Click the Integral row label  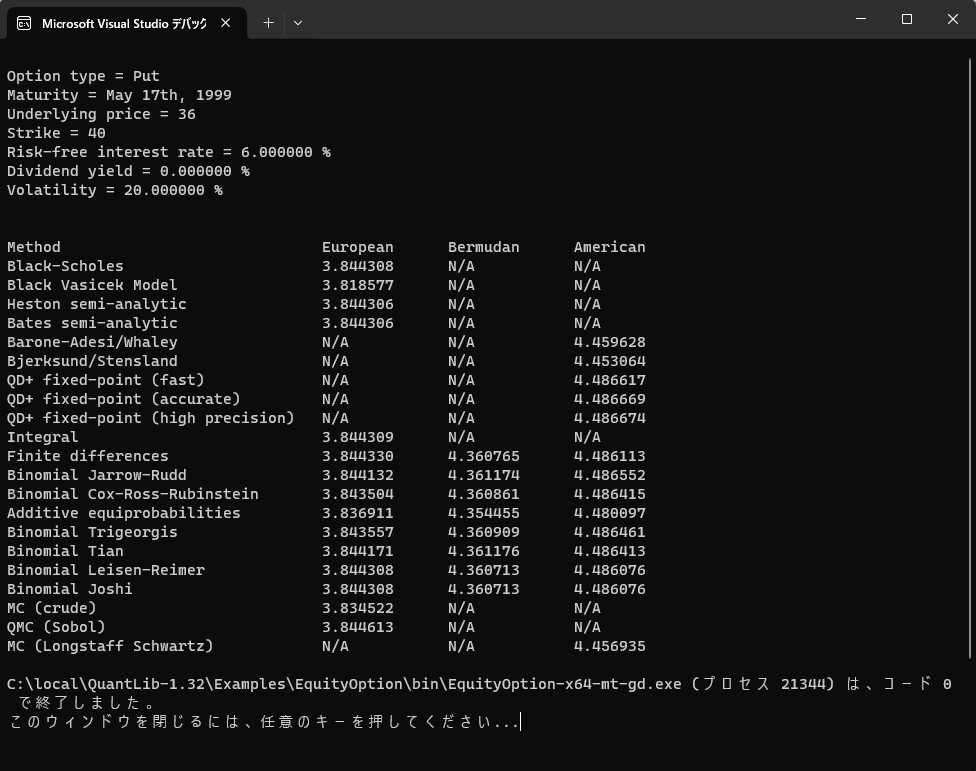(x=43, y=437)
